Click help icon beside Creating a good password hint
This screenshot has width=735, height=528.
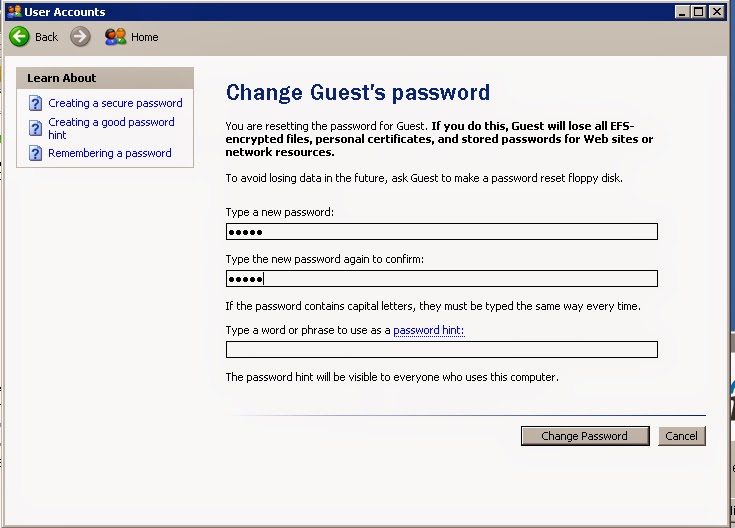[36, 128]
